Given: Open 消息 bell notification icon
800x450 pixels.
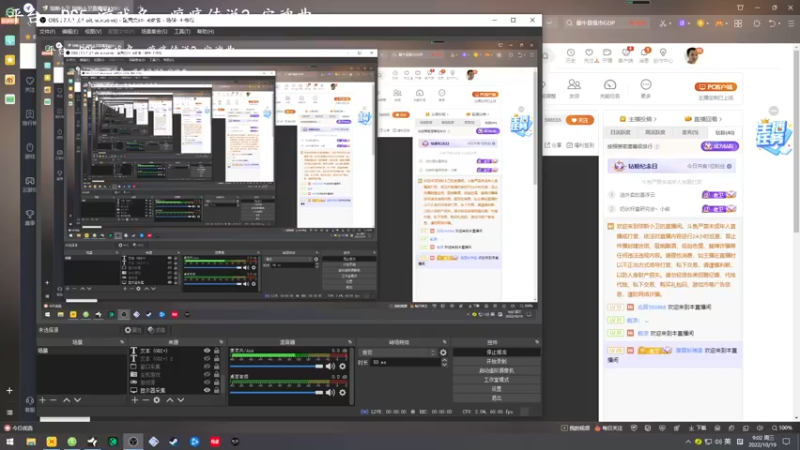Looking at the screenshot, I should 644,55.
